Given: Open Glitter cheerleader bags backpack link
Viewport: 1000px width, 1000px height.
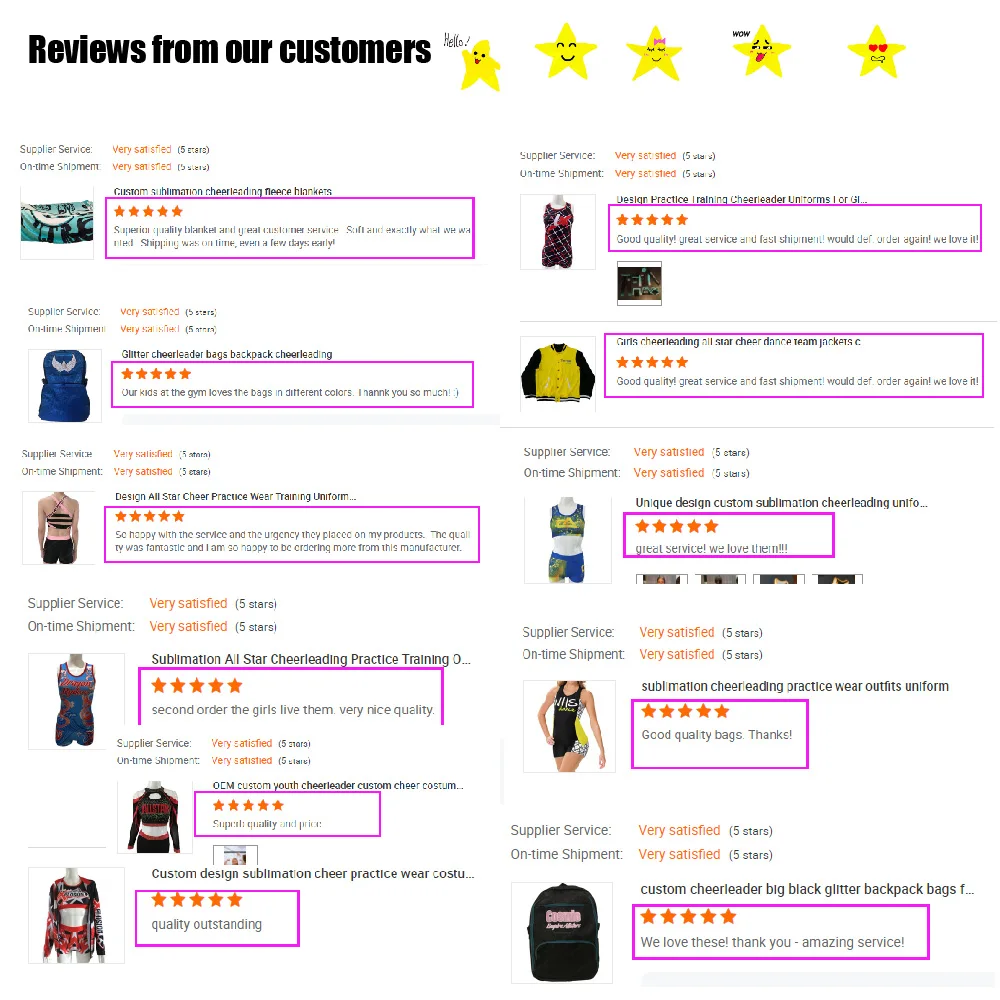Looking at the screenshot, I should click(227, 354).
